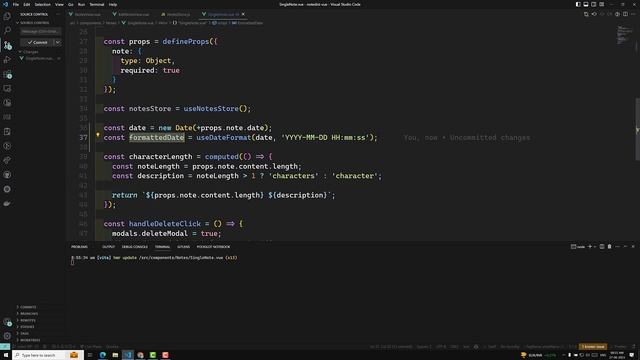Expand the COMMITS section in sidebar

[x=27, y=307]
